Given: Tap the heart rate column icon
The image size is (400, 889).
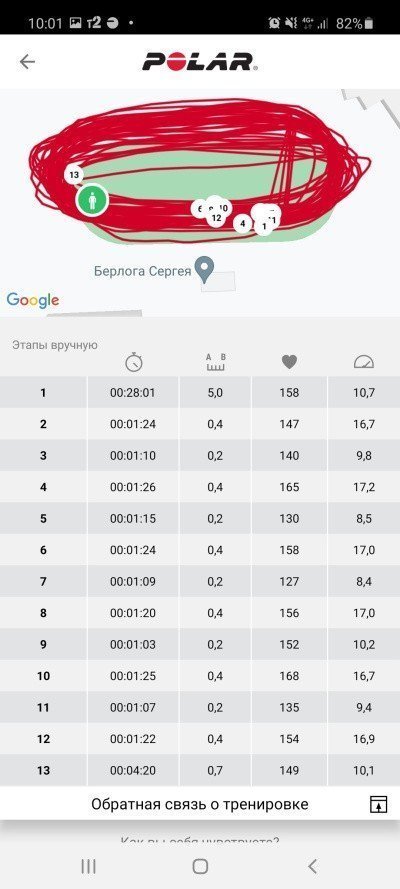Looking at the screenshot, I should (x=290, y=362).
